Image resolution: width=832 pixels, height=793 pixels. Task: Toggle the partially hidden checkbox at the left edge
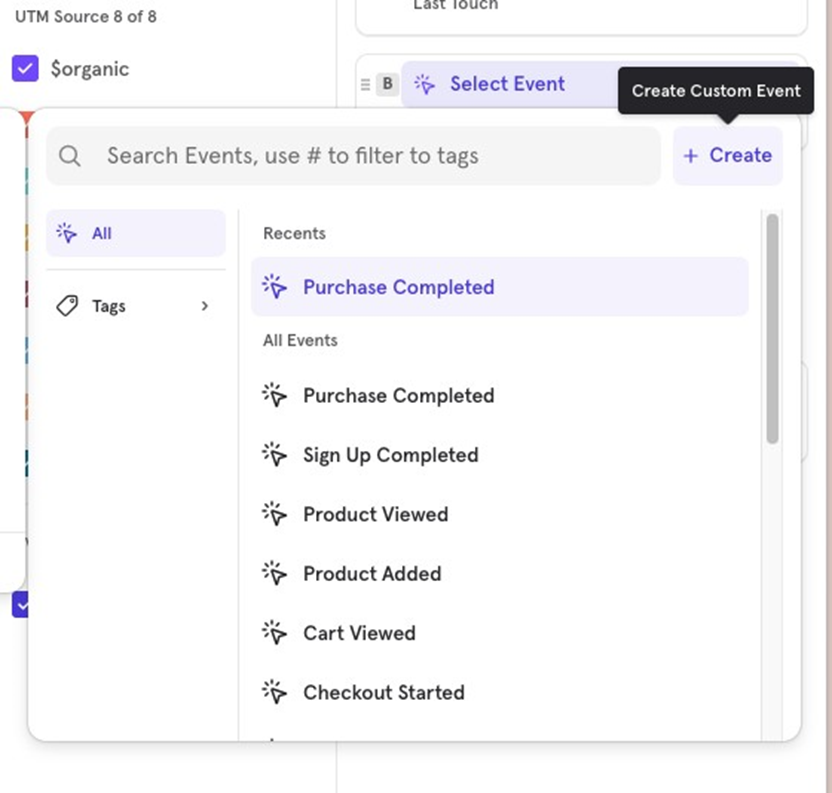coord(22,605)
